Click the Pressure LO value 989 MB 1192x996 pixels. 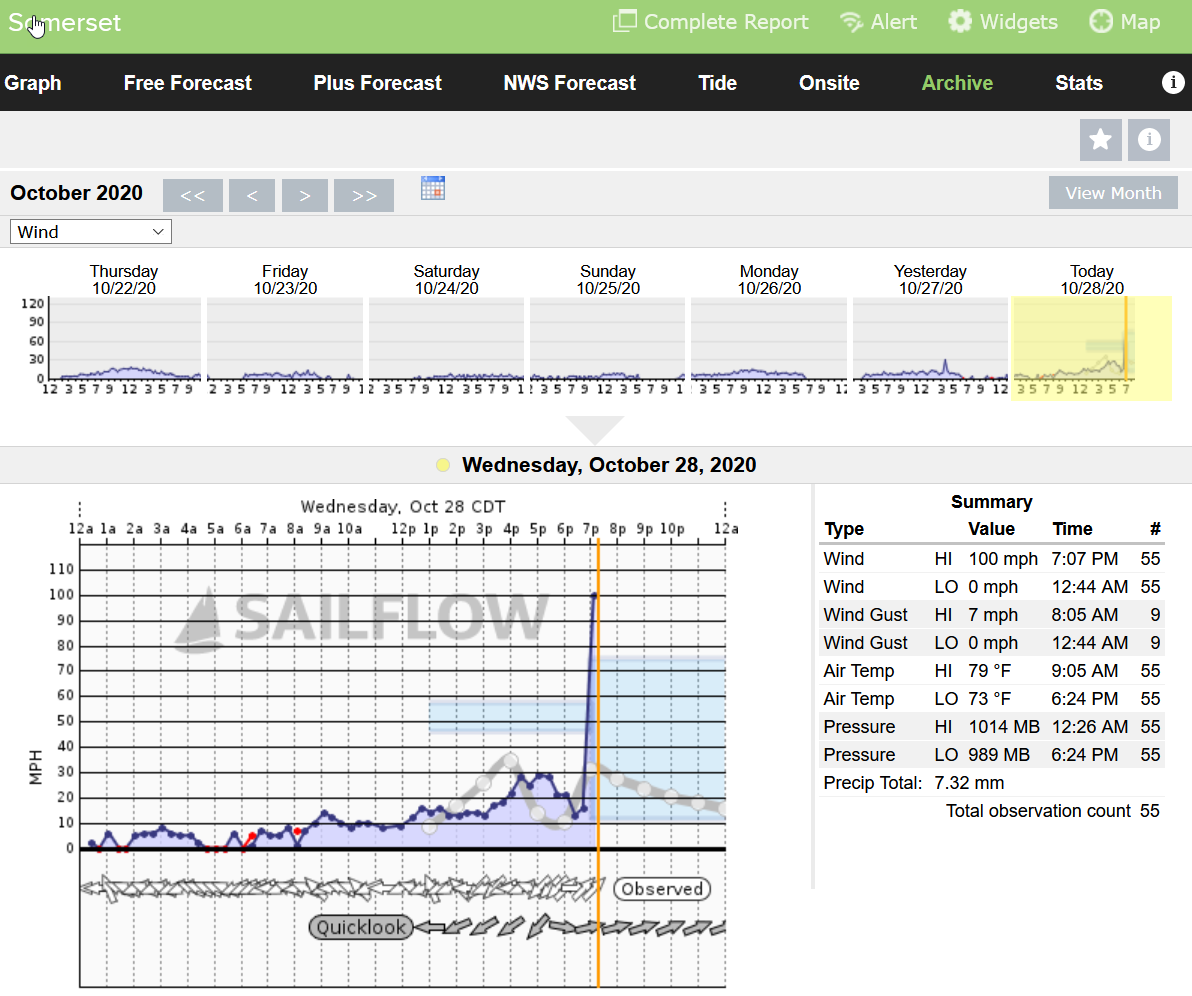click(999, 755)
